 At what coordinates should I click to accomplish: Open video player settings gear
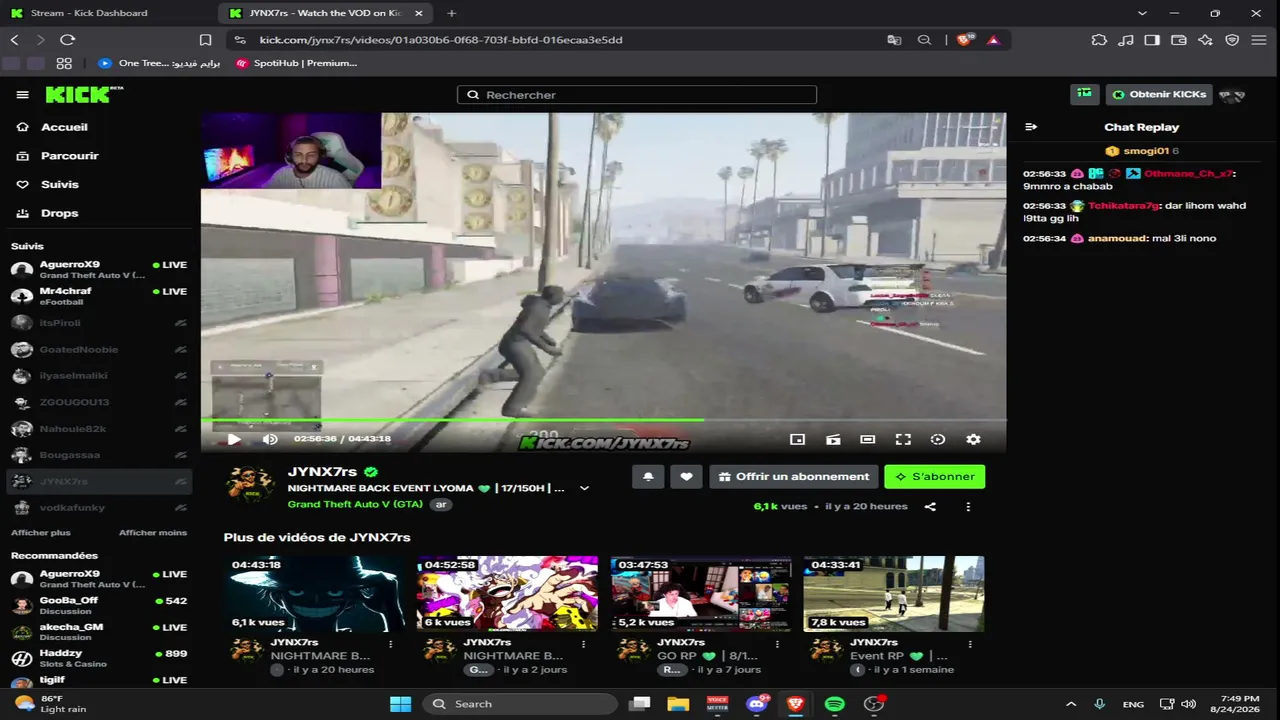(x=973, y=439)
